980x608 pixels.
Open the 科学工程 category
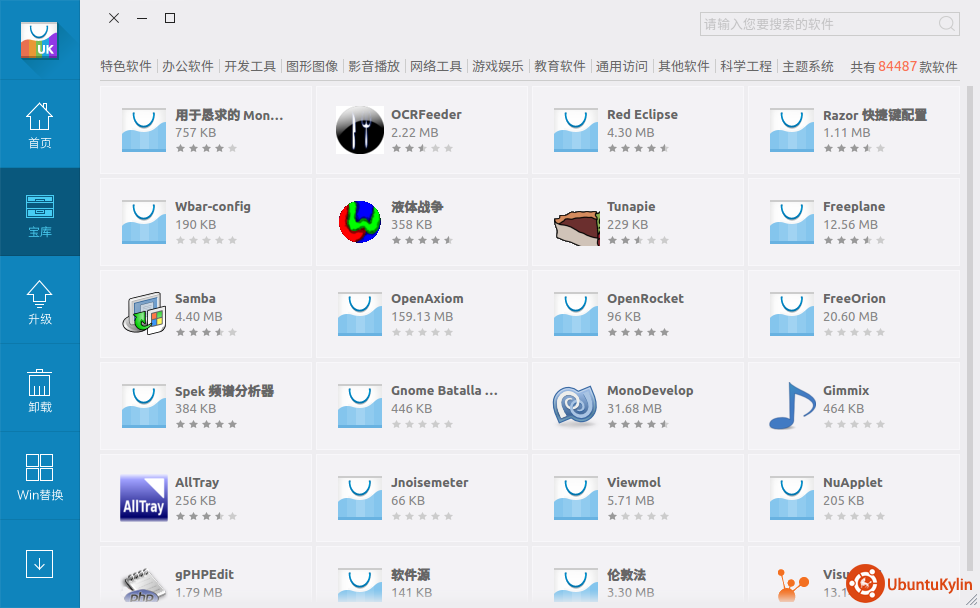click(x=746, y=66)
